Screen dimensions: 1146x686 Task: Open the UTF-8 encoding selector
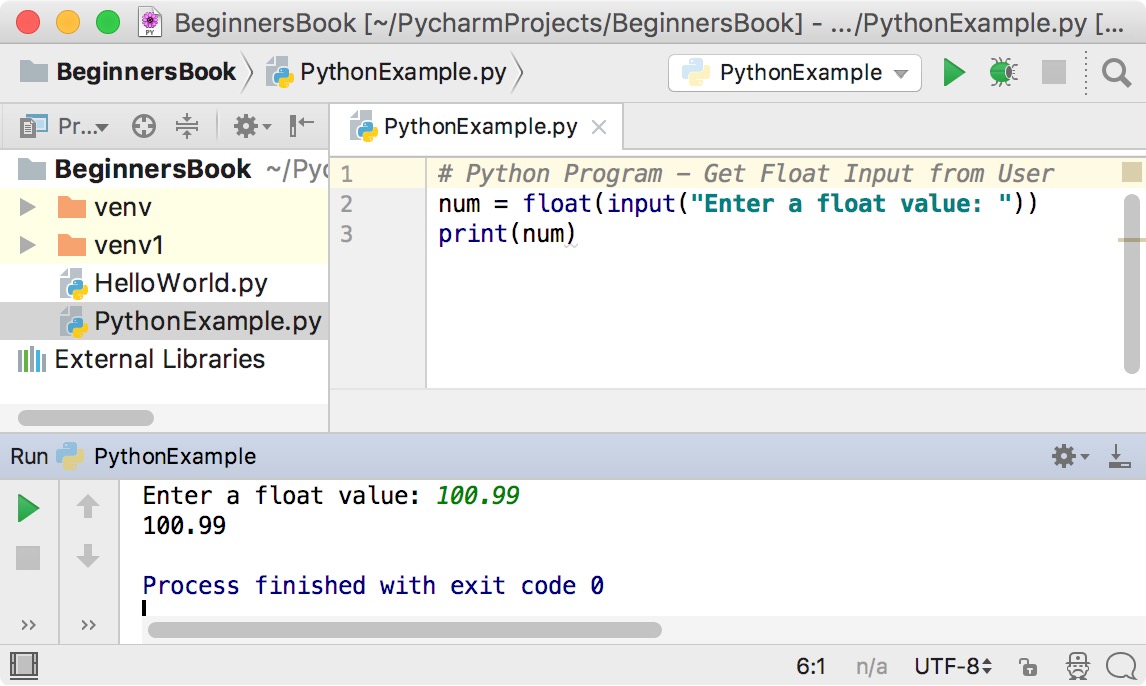(x=953, y=666)
